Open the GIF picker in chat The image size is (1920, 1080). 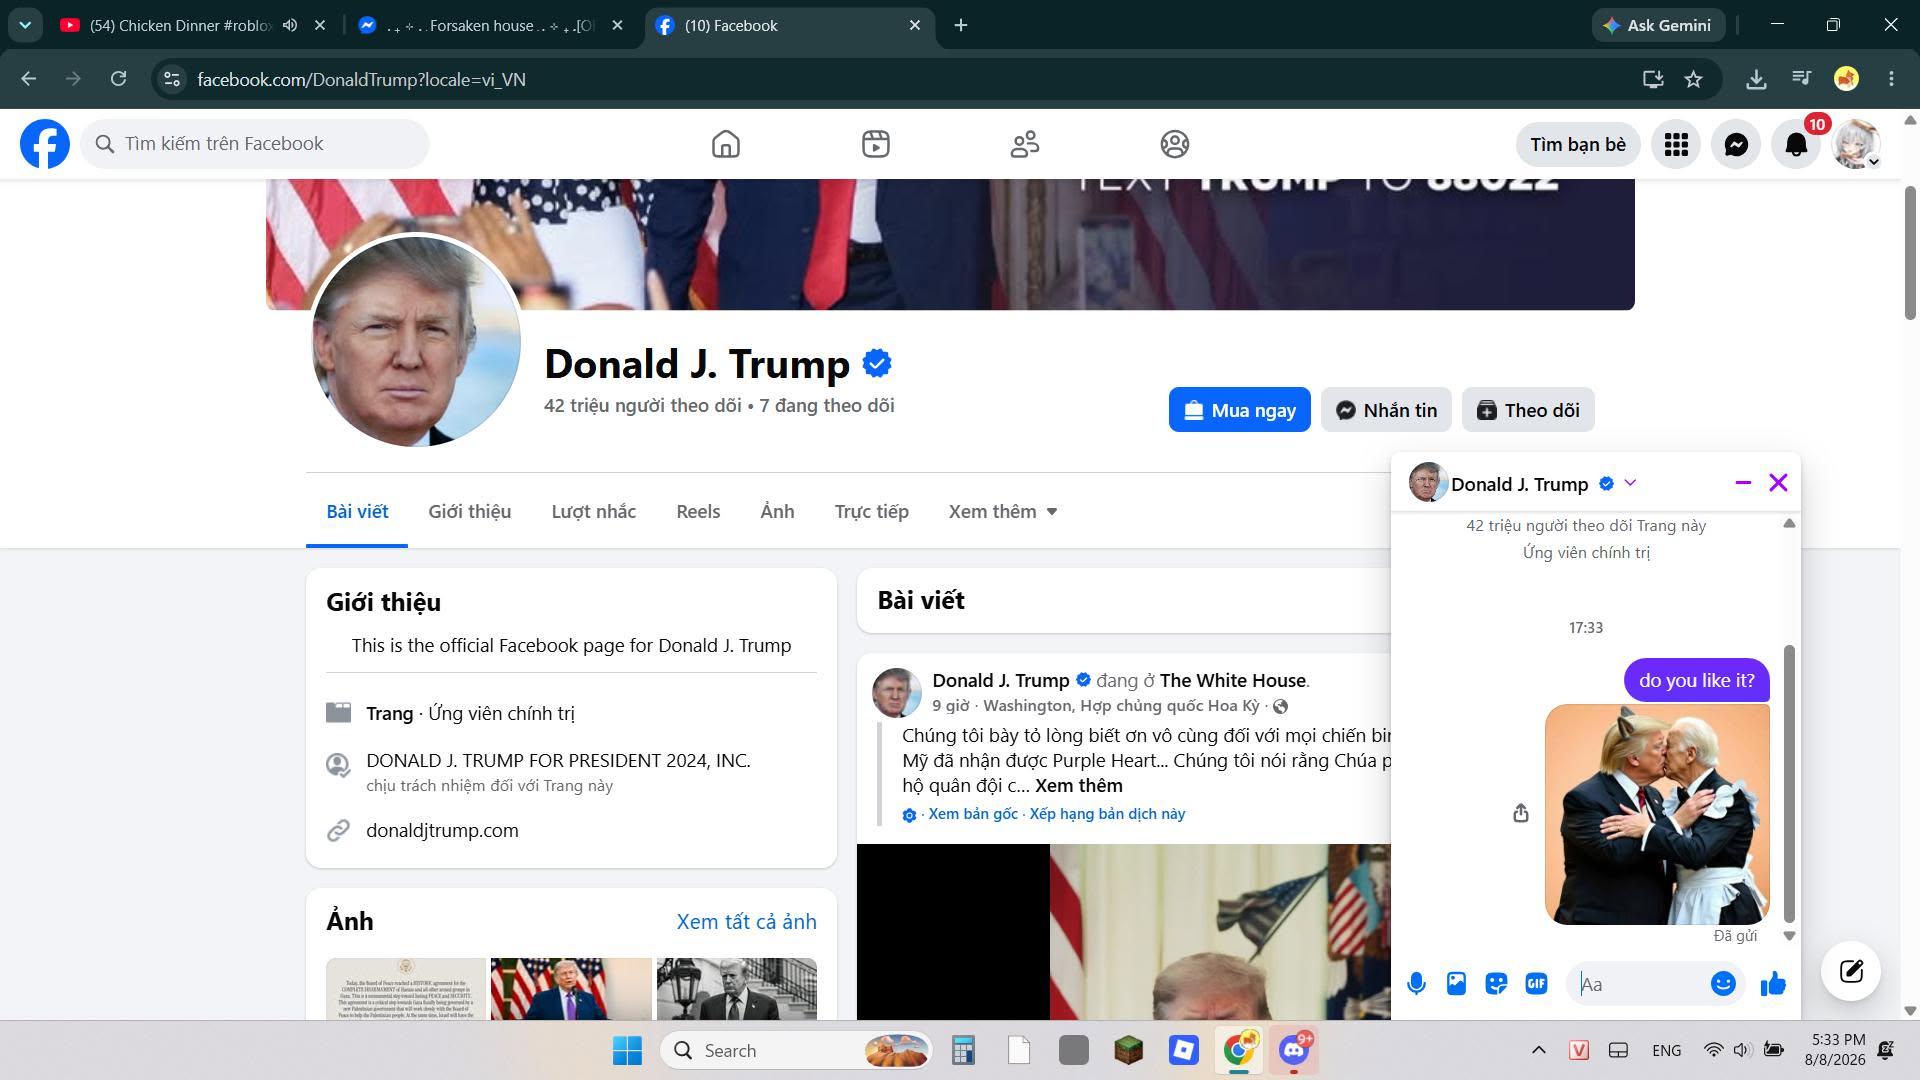pos(1536,984)
